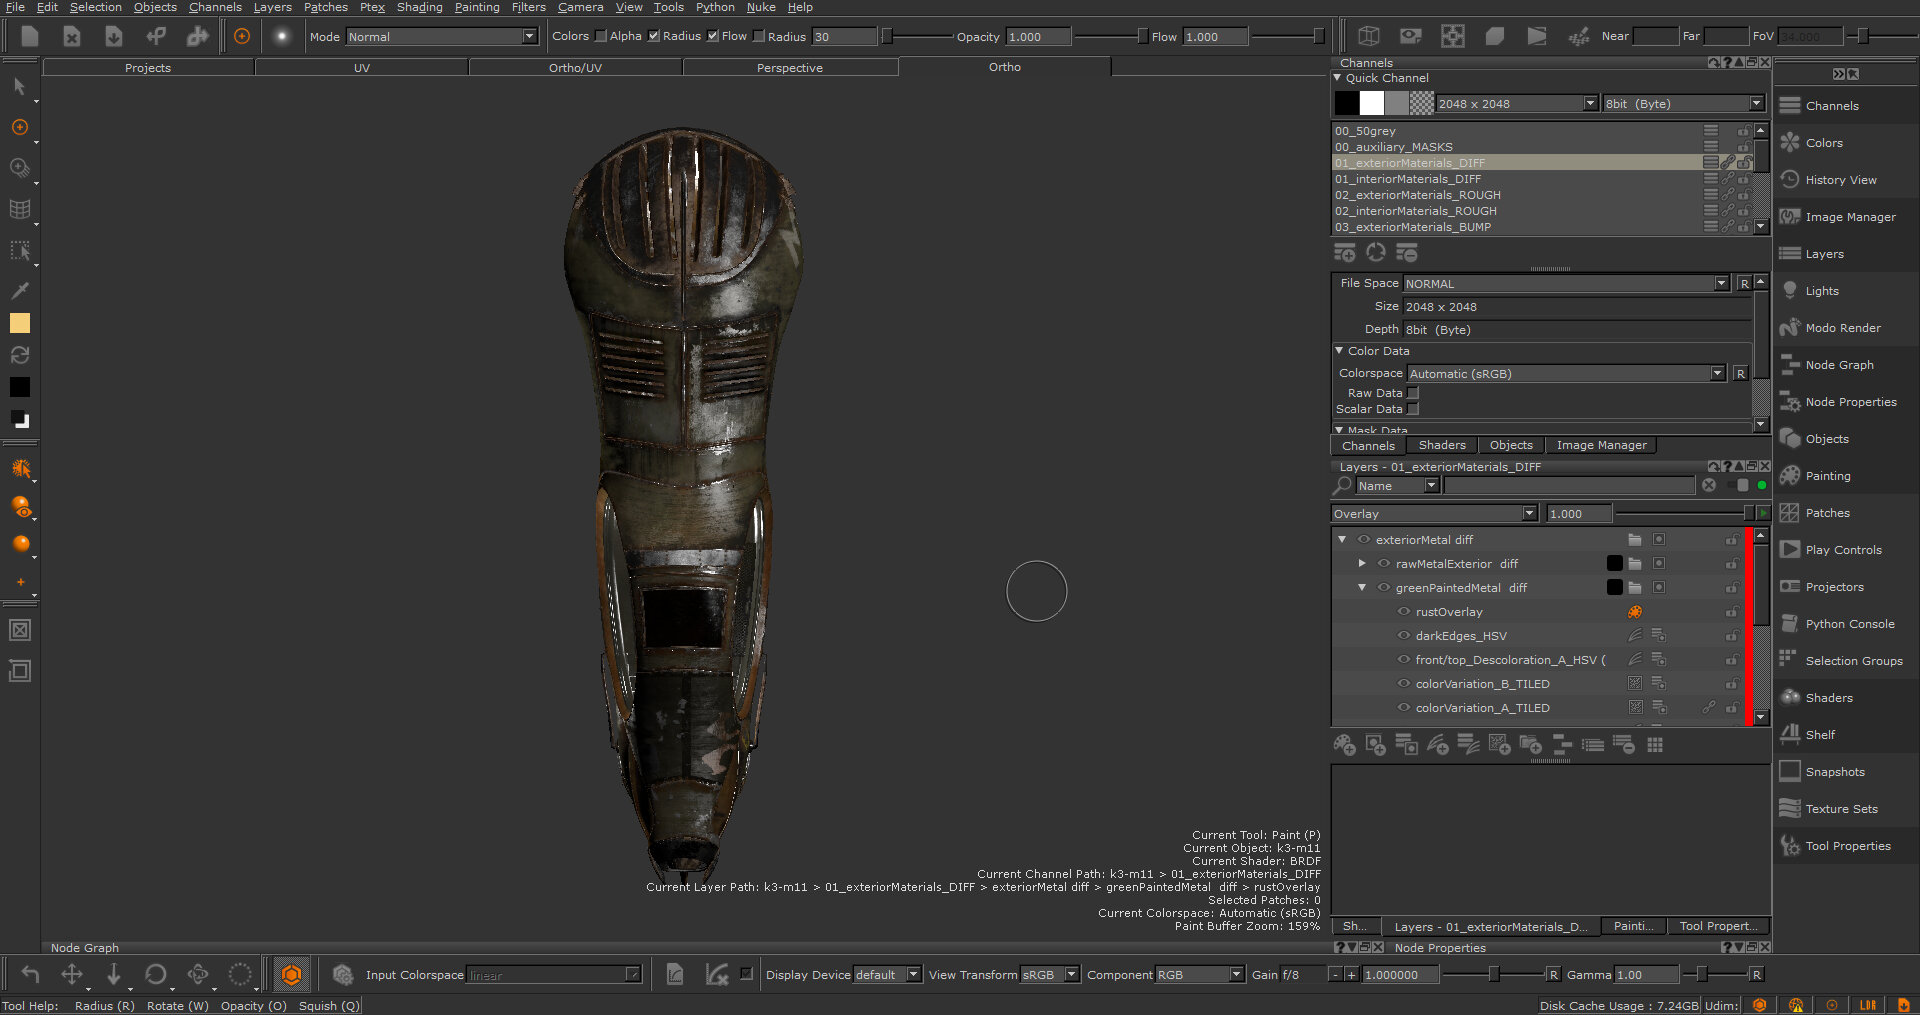Open the Python Console palette
1920x1015 pixels.
click(1849, 624)
